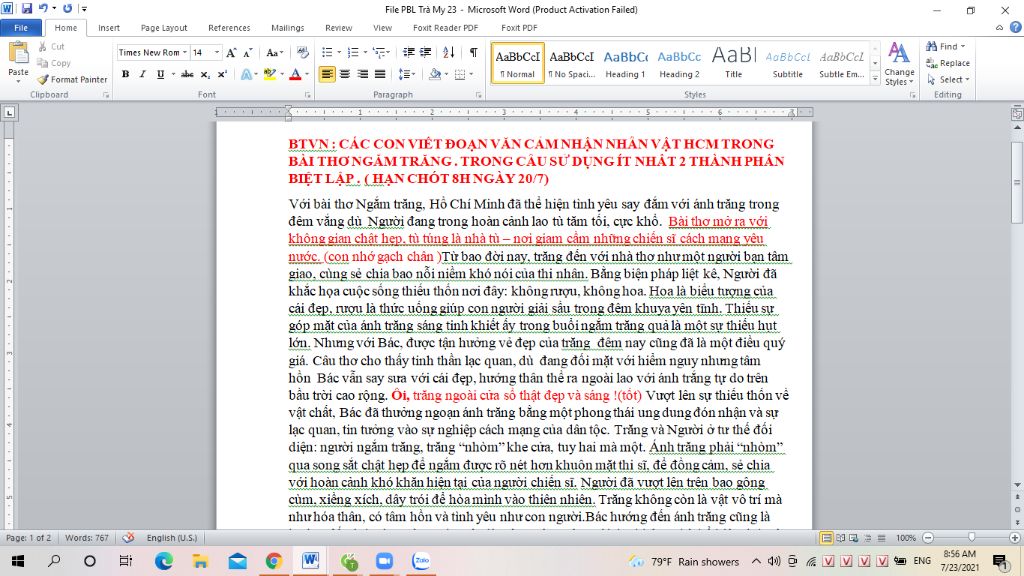Screen dimensions: 1024x576
Task: Increase paragraph indent
Action: [x=425, y=52]
